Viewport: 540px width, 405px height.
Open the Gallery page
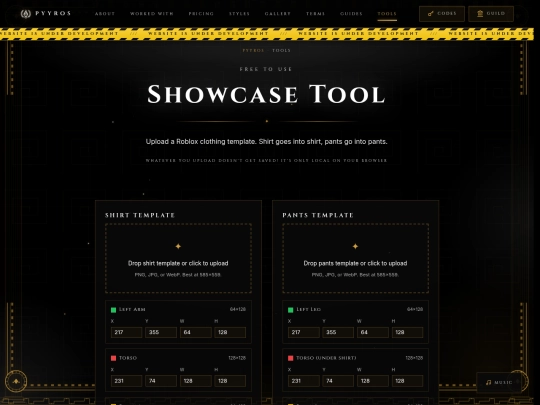[278, 14]
